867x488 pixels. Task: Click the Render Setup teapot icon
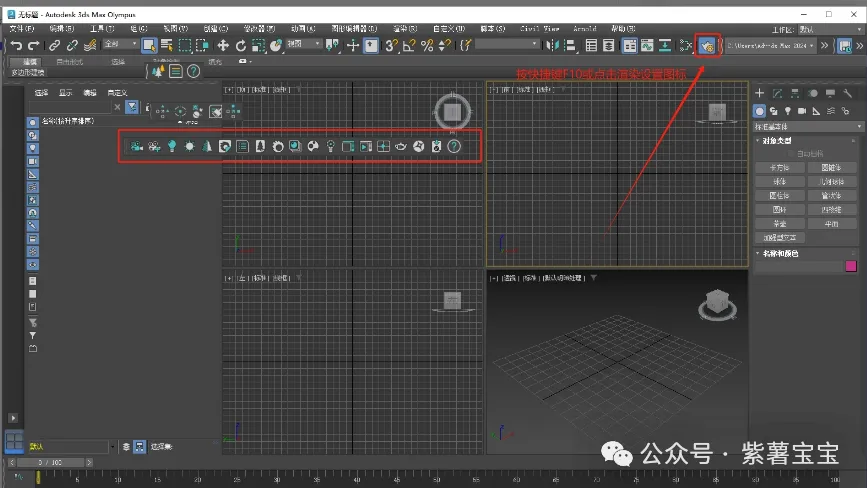pyautogui.click(x=708, y=45)
